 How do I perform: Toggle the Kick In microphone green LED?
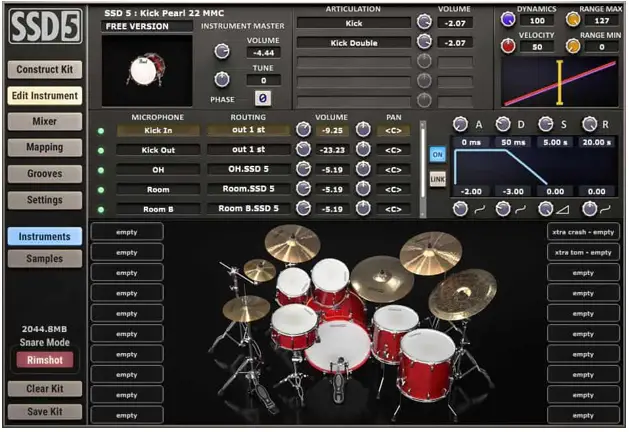[101, 131]
